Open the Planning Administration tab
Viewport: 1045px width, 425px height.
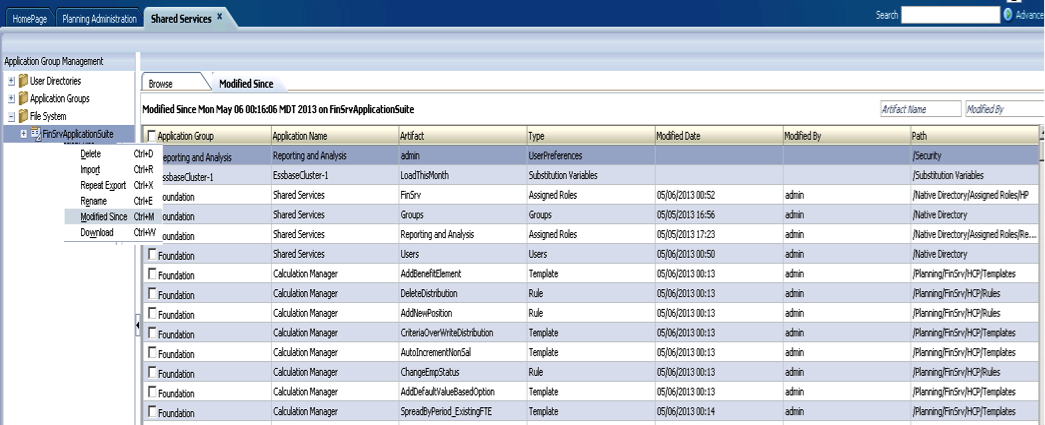pos(99,18)
